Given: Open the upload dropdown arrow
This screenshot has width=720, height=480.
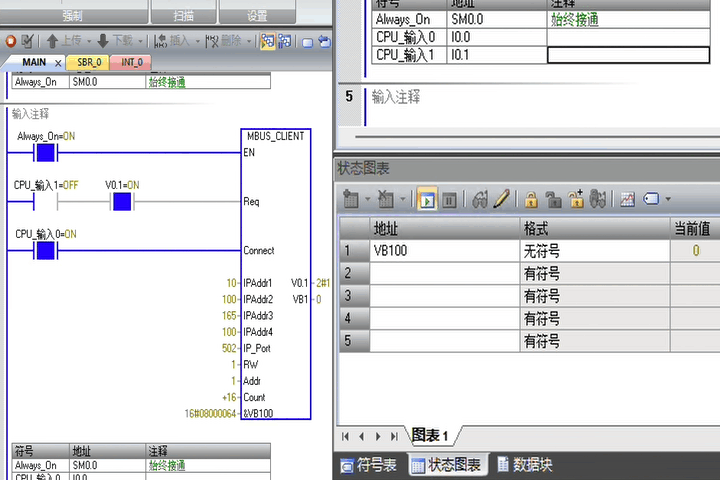Looking at the screenshot, I should [x=89, y=42].
